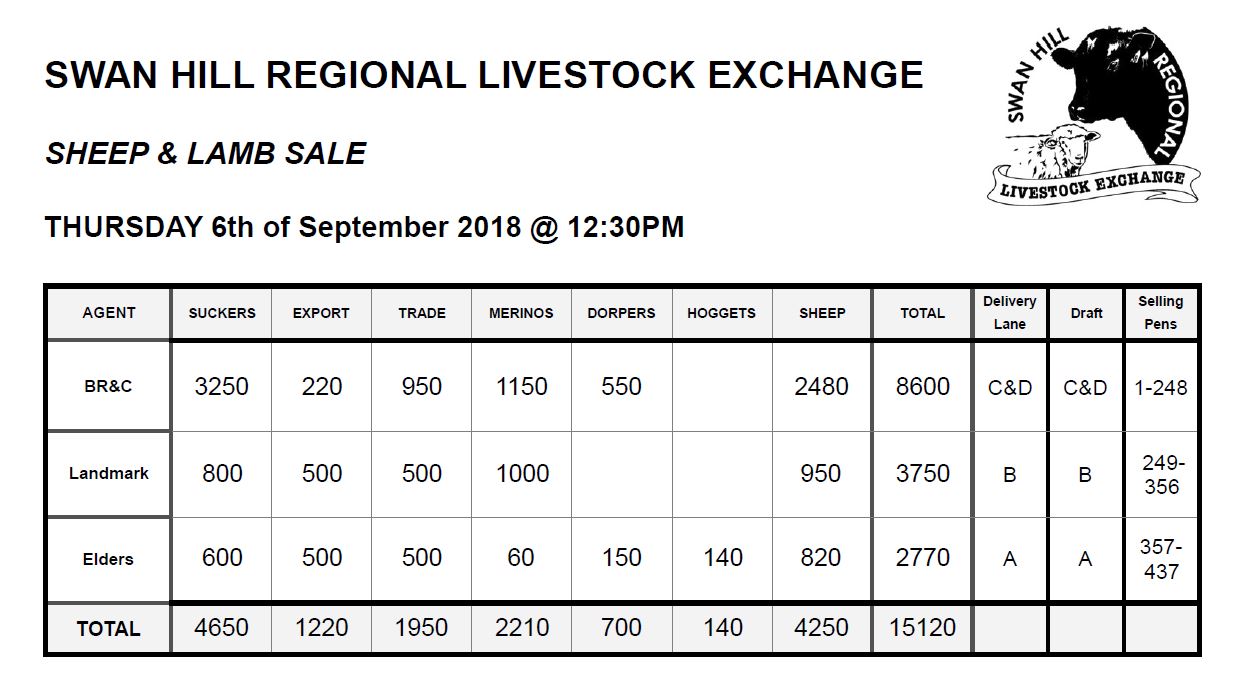Click the Selling Pens column header
The height and width of the screenshot is (673, 1246).
tap(1160, 312)
